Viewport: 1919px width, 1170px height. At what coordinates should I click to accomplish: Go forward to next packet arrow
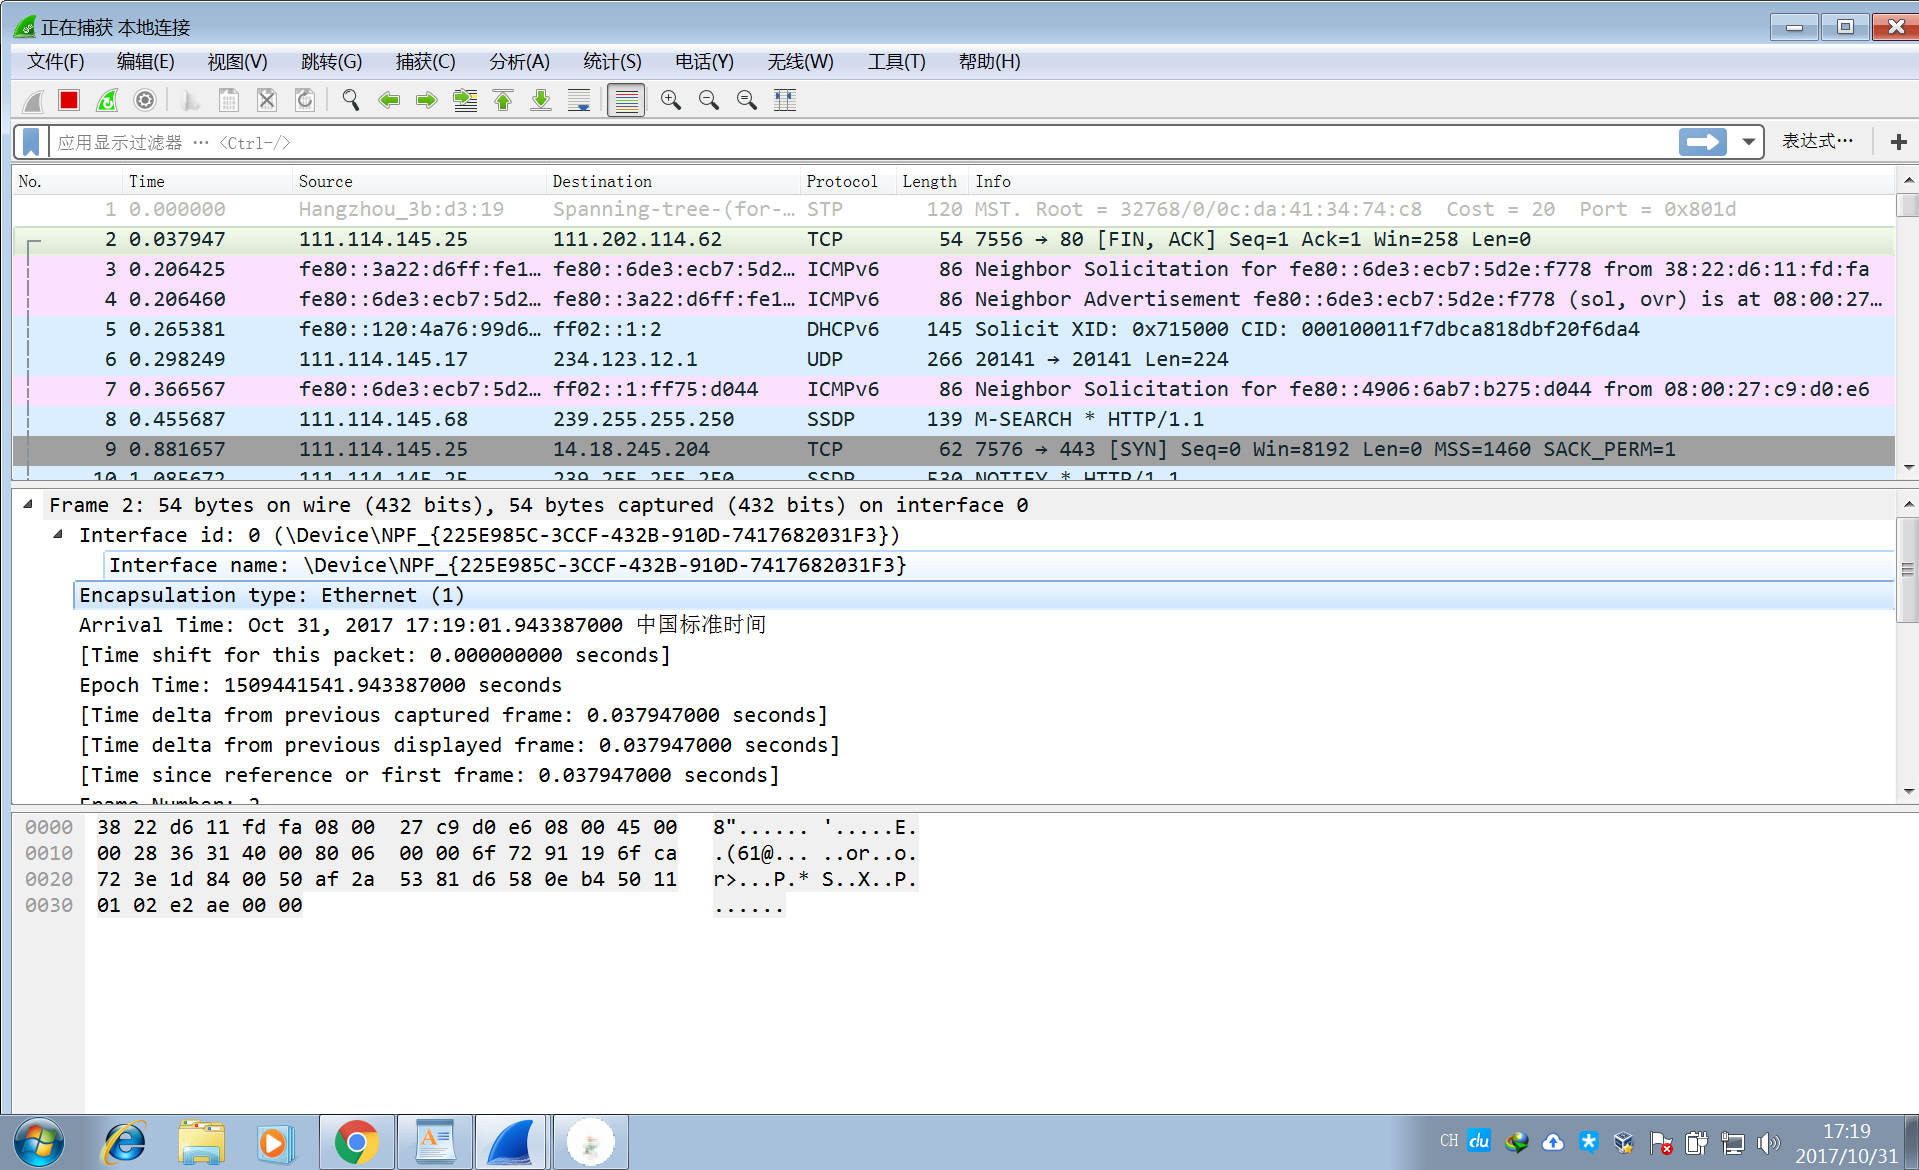pyautogui.click(x=427, y=100)
